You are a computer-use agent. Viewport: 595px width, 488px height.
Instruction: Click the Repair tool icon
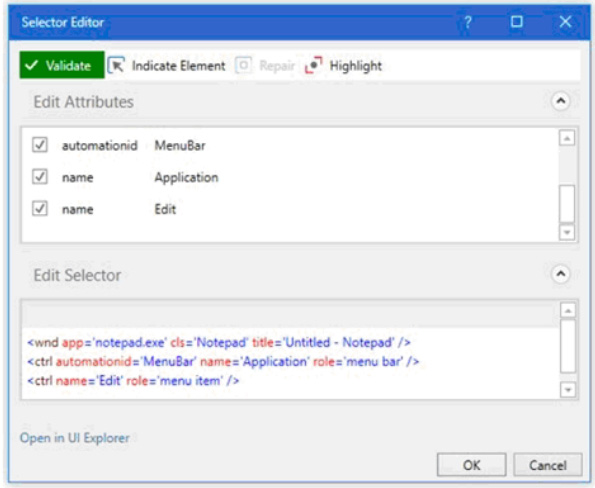[243, 65]
